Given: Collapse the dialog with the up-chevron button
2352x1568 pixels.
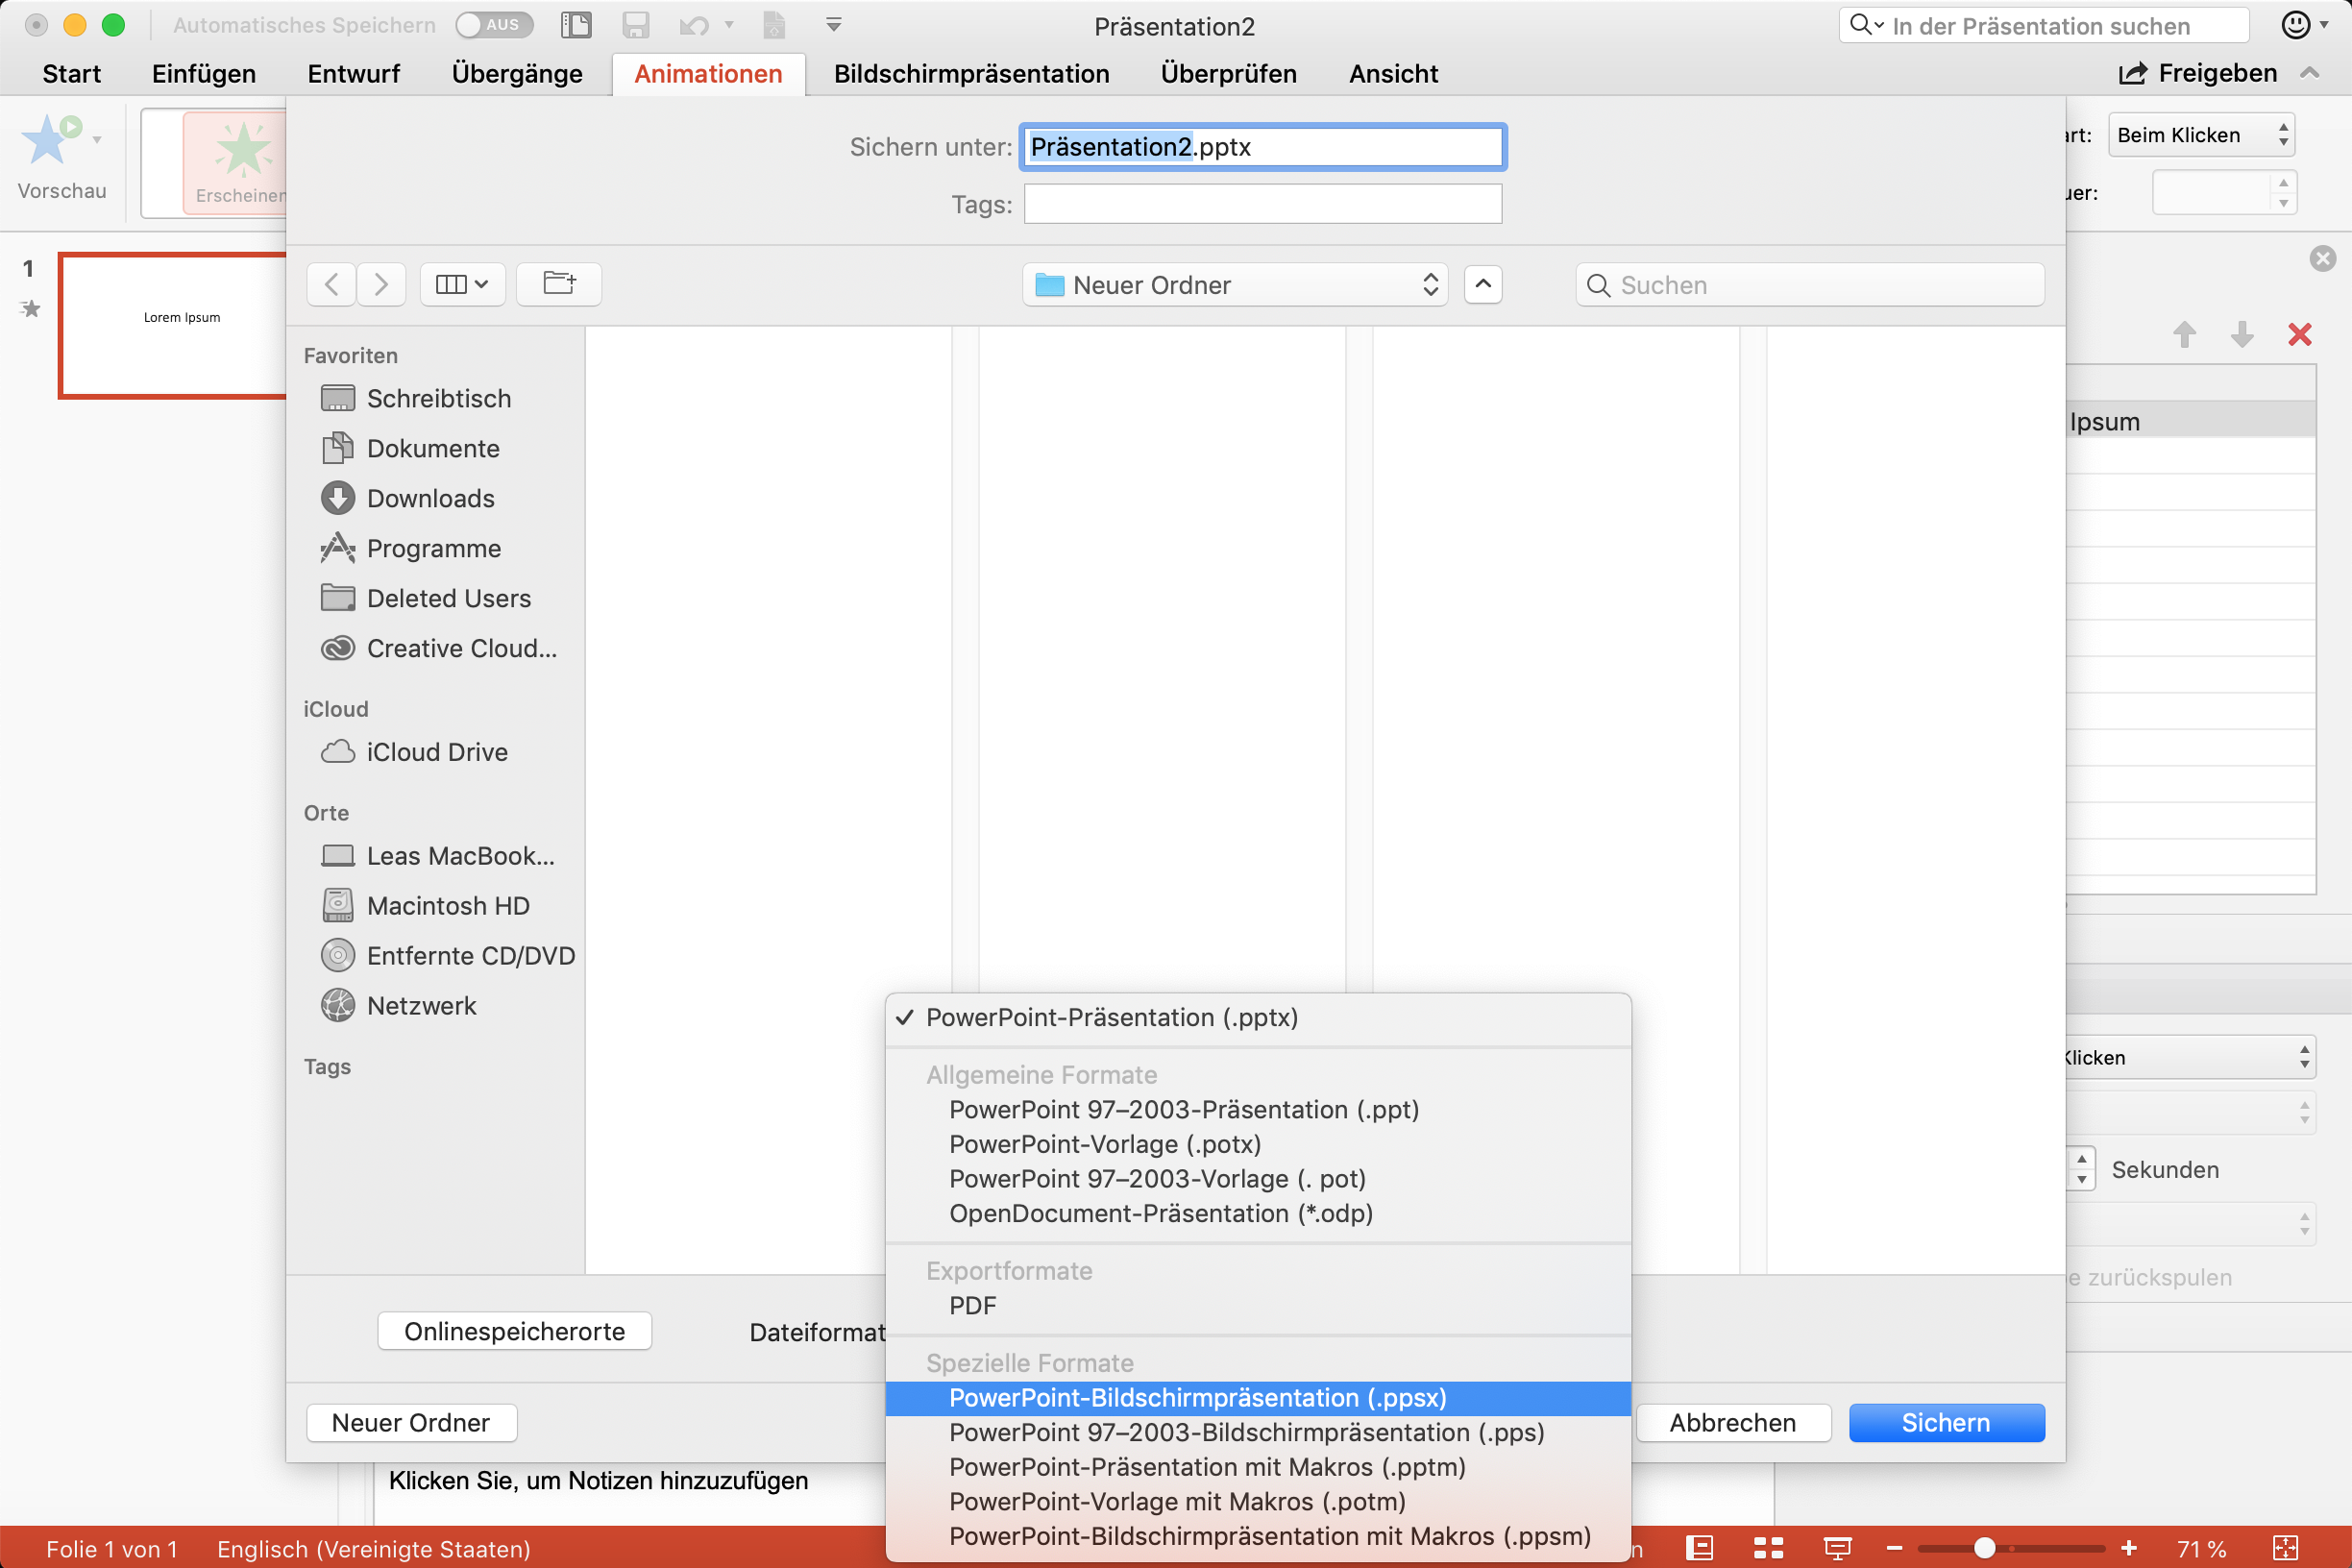Looking at the screenshot, I should click(x=1483, y=284).
